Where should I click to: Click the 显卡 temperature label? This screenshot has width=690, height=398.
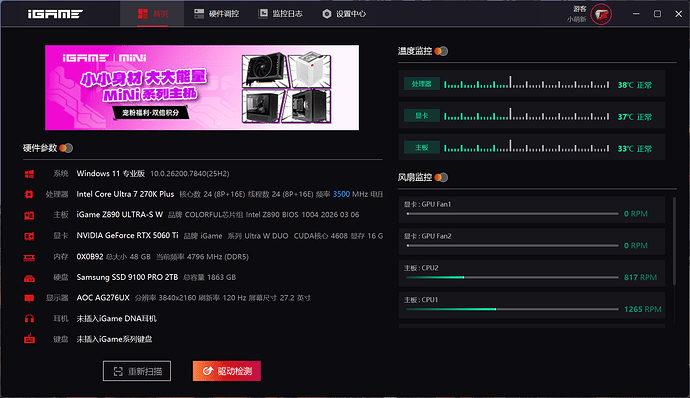[422, 115]
